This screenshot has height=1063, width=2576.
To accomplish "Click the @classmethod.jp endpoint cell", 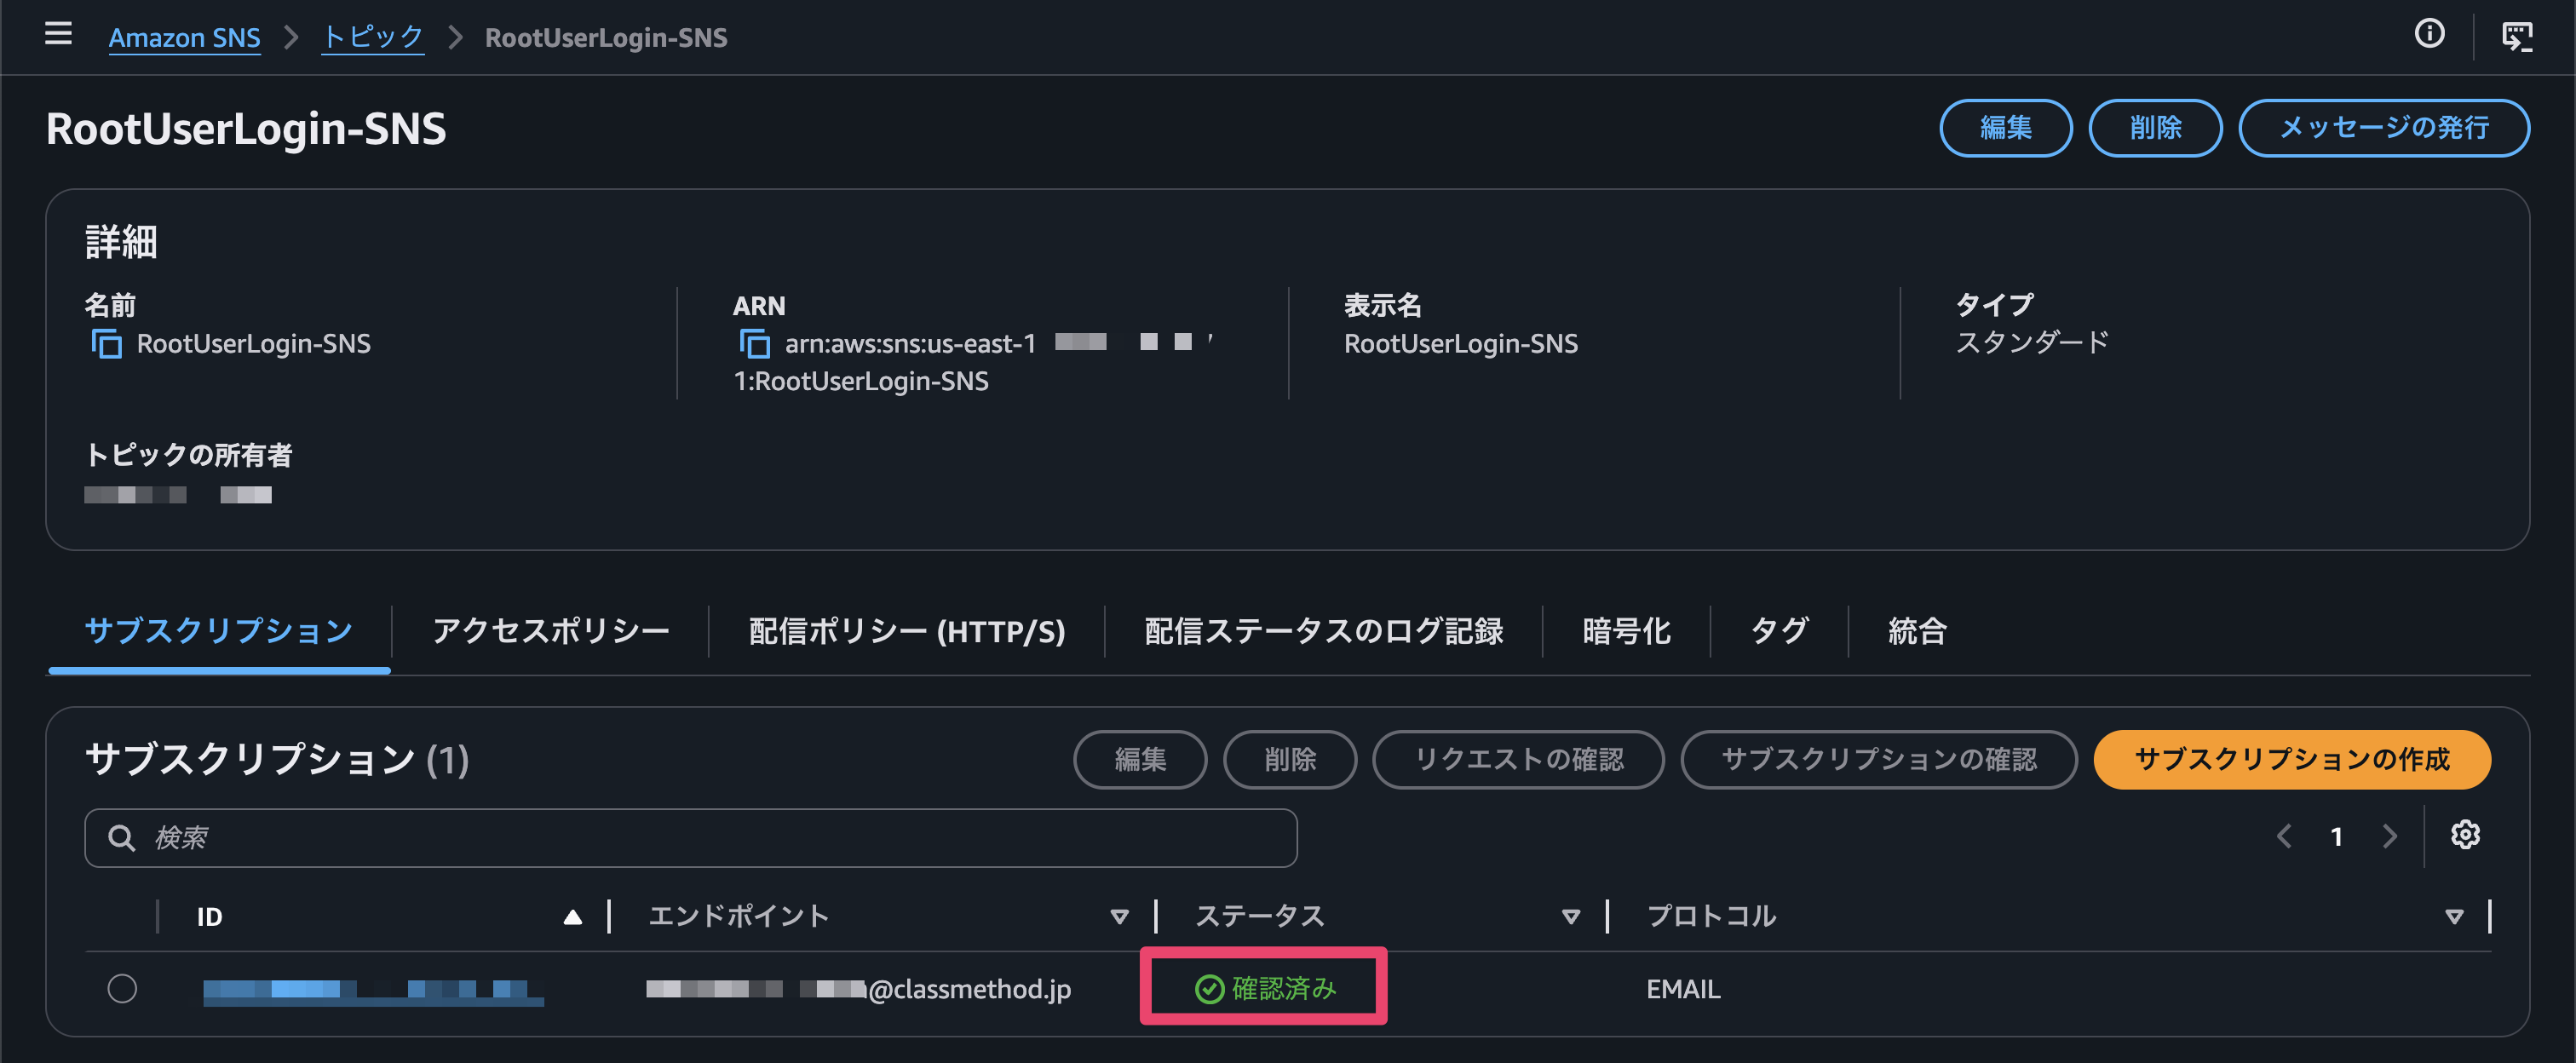I will tap(858, 989).
